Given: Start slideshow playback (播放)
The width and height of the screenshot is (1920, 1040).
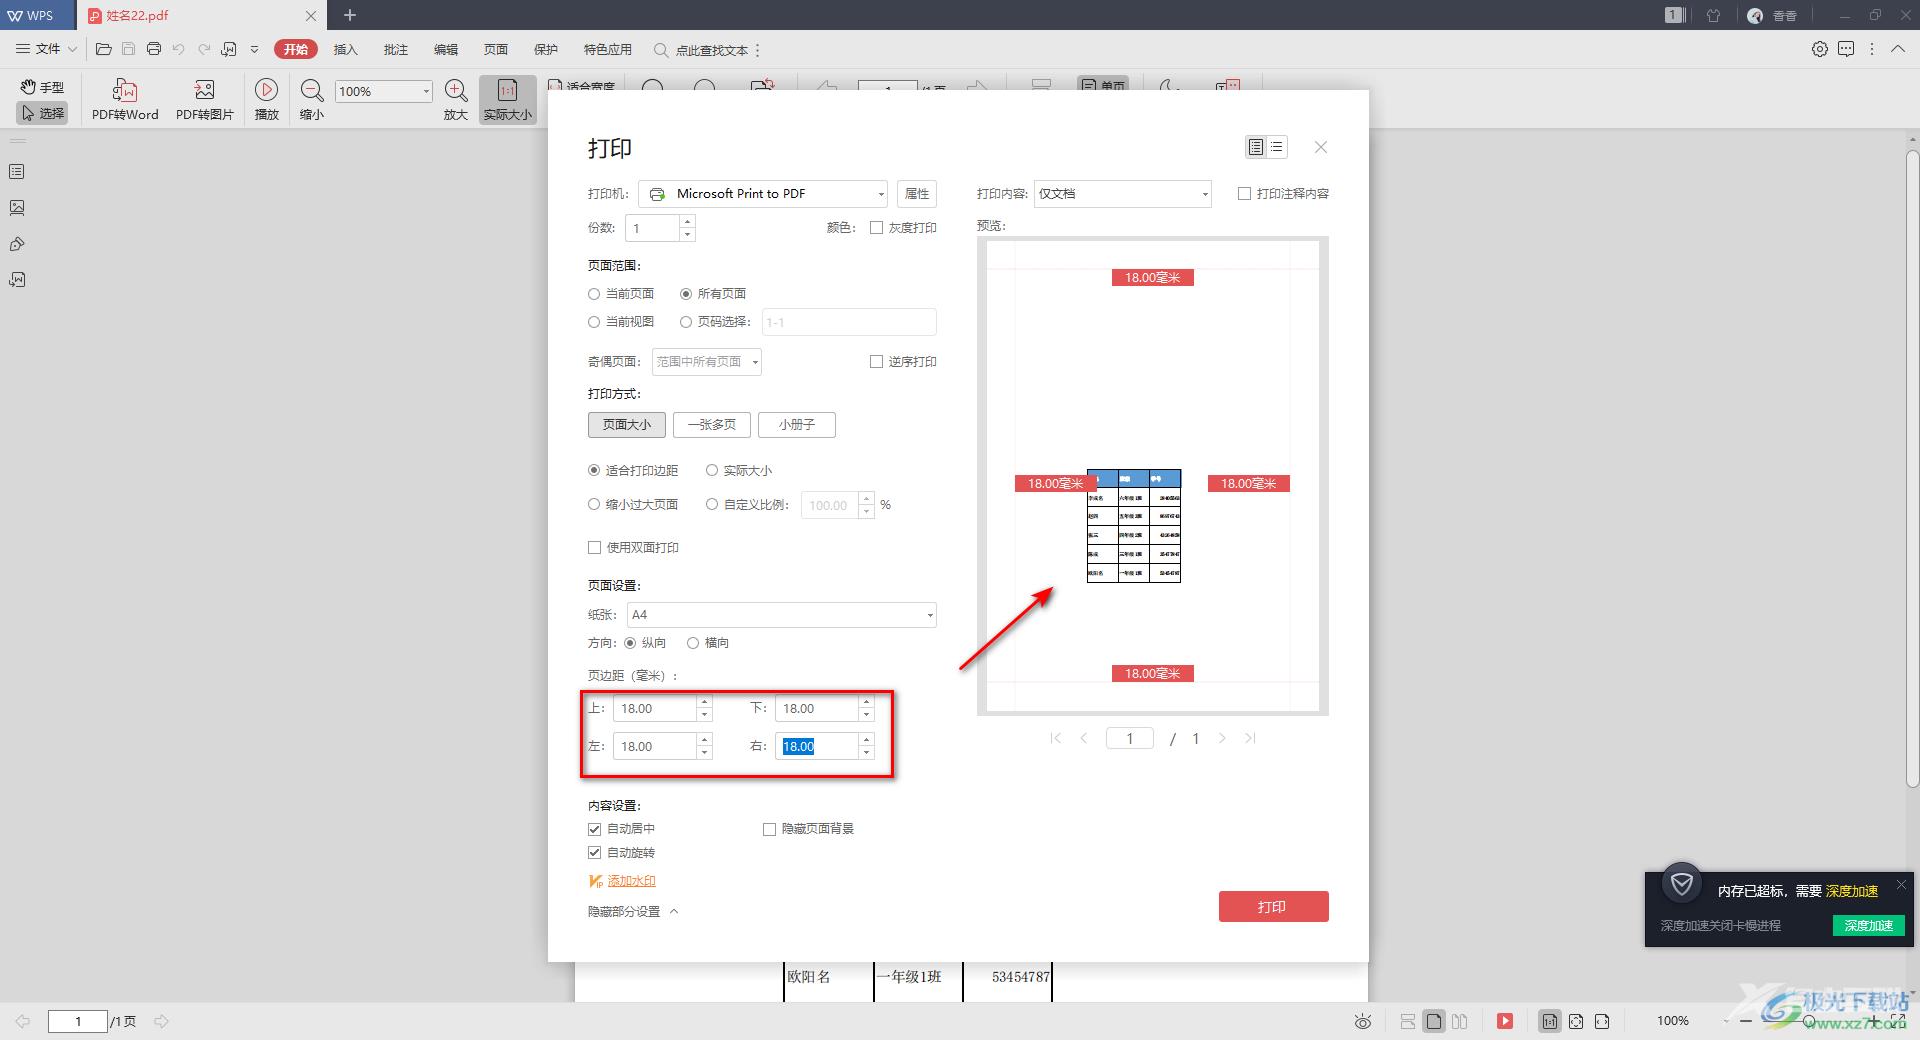Looking at the screenshot, I should click(x=267, y=100).
